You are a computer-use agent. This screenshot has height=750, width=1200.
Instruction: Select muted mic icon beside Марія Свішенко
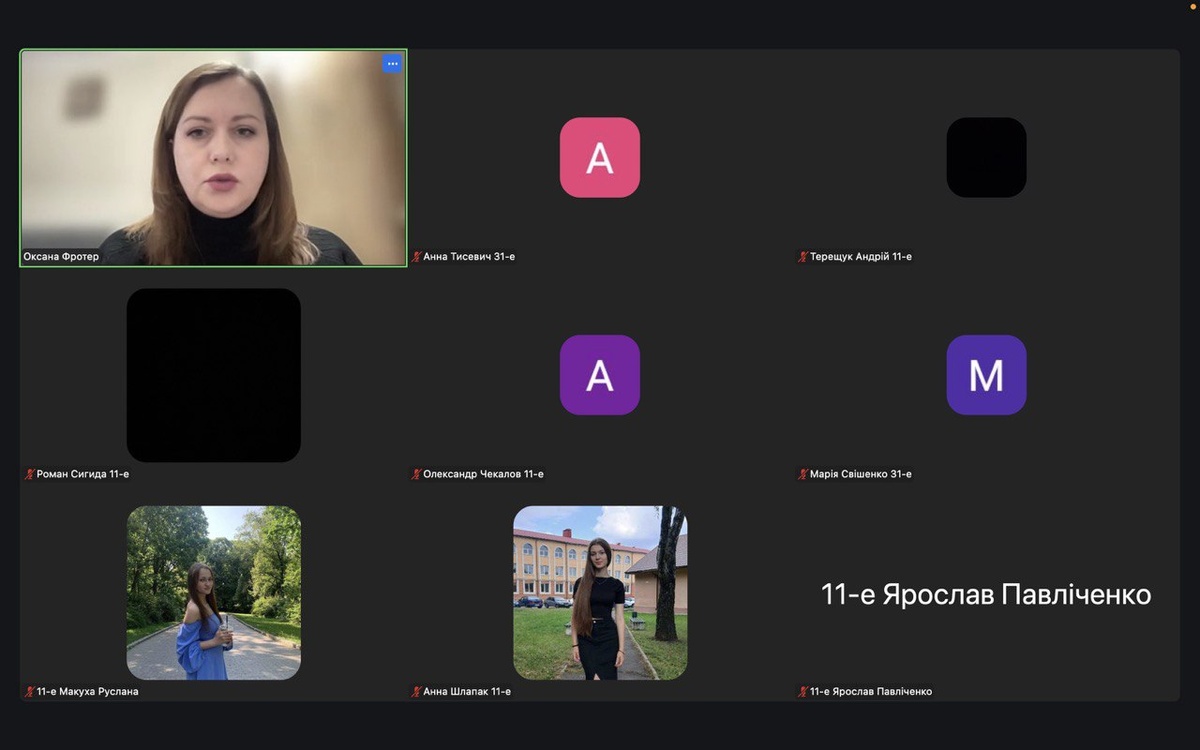(803, 474)
